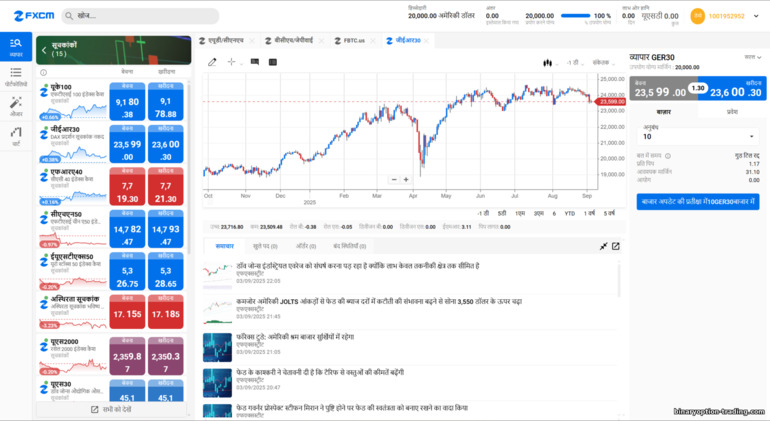Screen dimensions: 770x421
Task: Select the Open Positions (0) tab
Action: pos(265,246)
